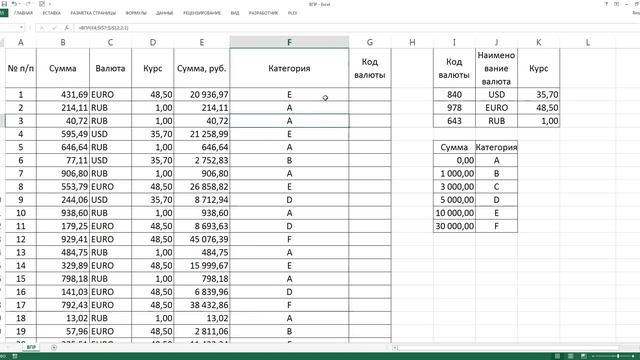Viewport: 640px width, 360px height.
Task: Click the horizontal scrollbar at bottom
Action: click(x=510, y=348)
